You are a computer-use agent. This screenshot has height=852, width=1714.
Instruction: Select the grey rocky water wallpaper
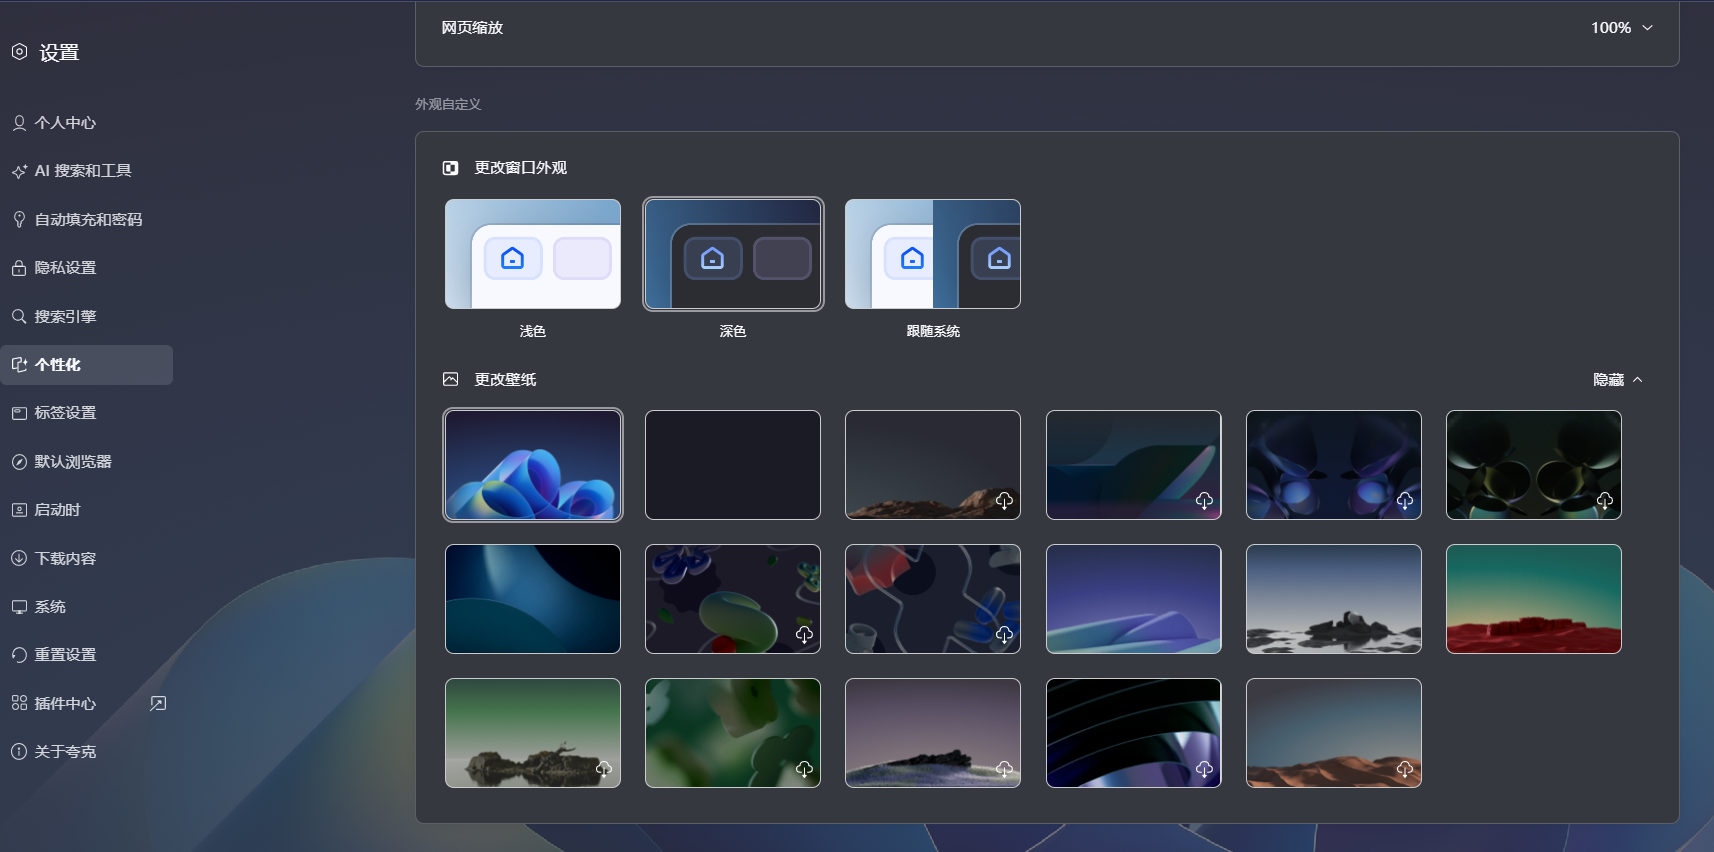[x=1334, y=599]
